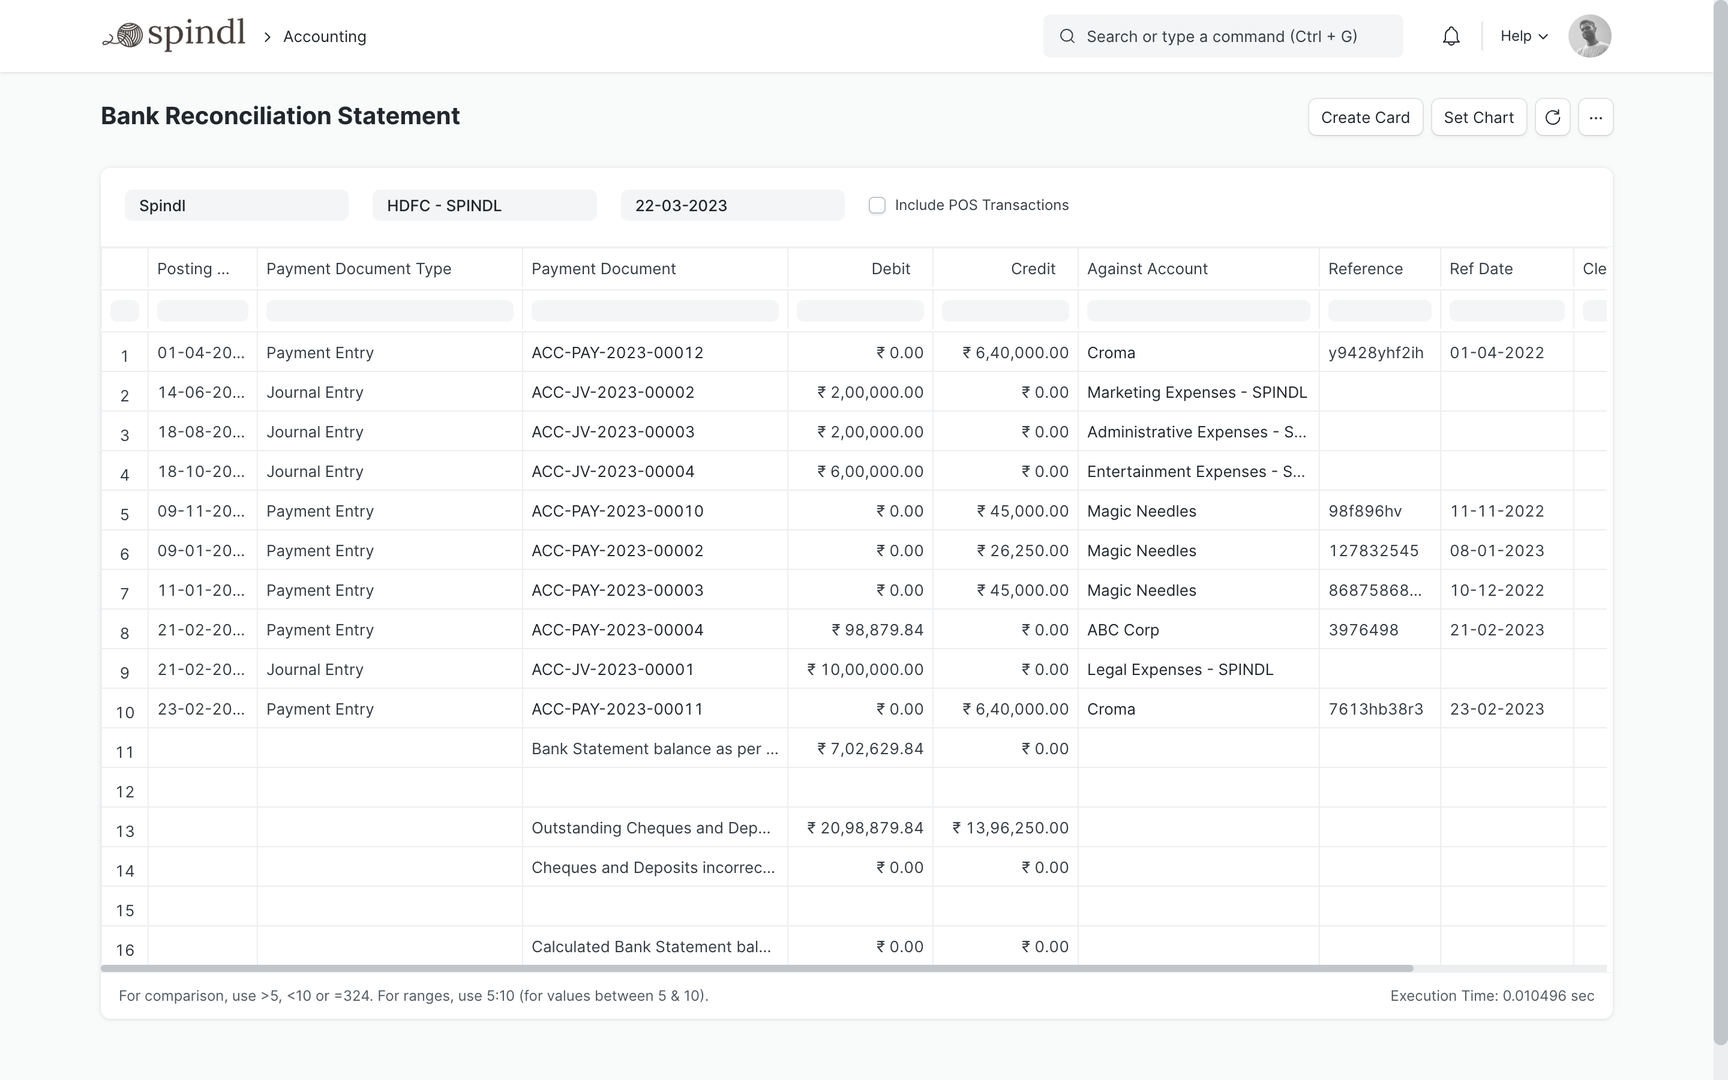Sort by the Credit column header

click(1005, 269)
